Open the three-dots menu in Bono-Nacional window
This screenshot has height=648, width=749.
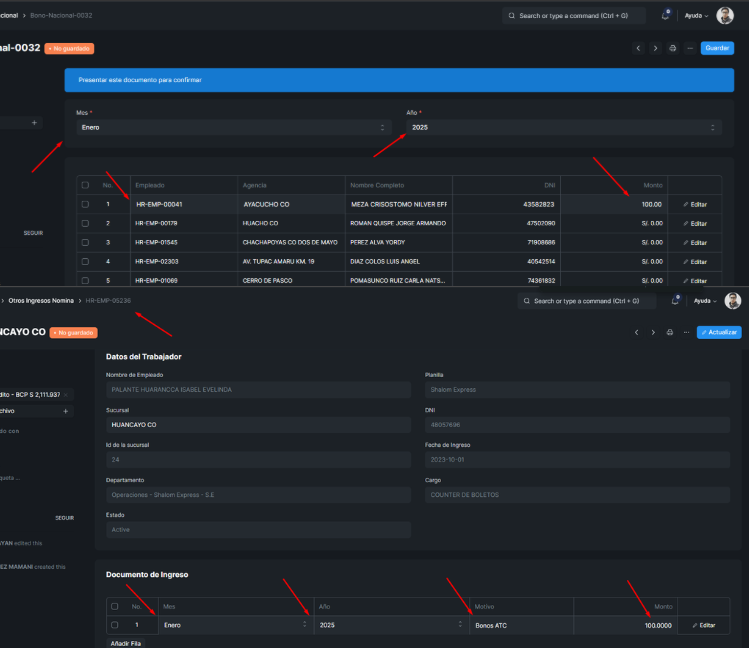click(690, 48)
